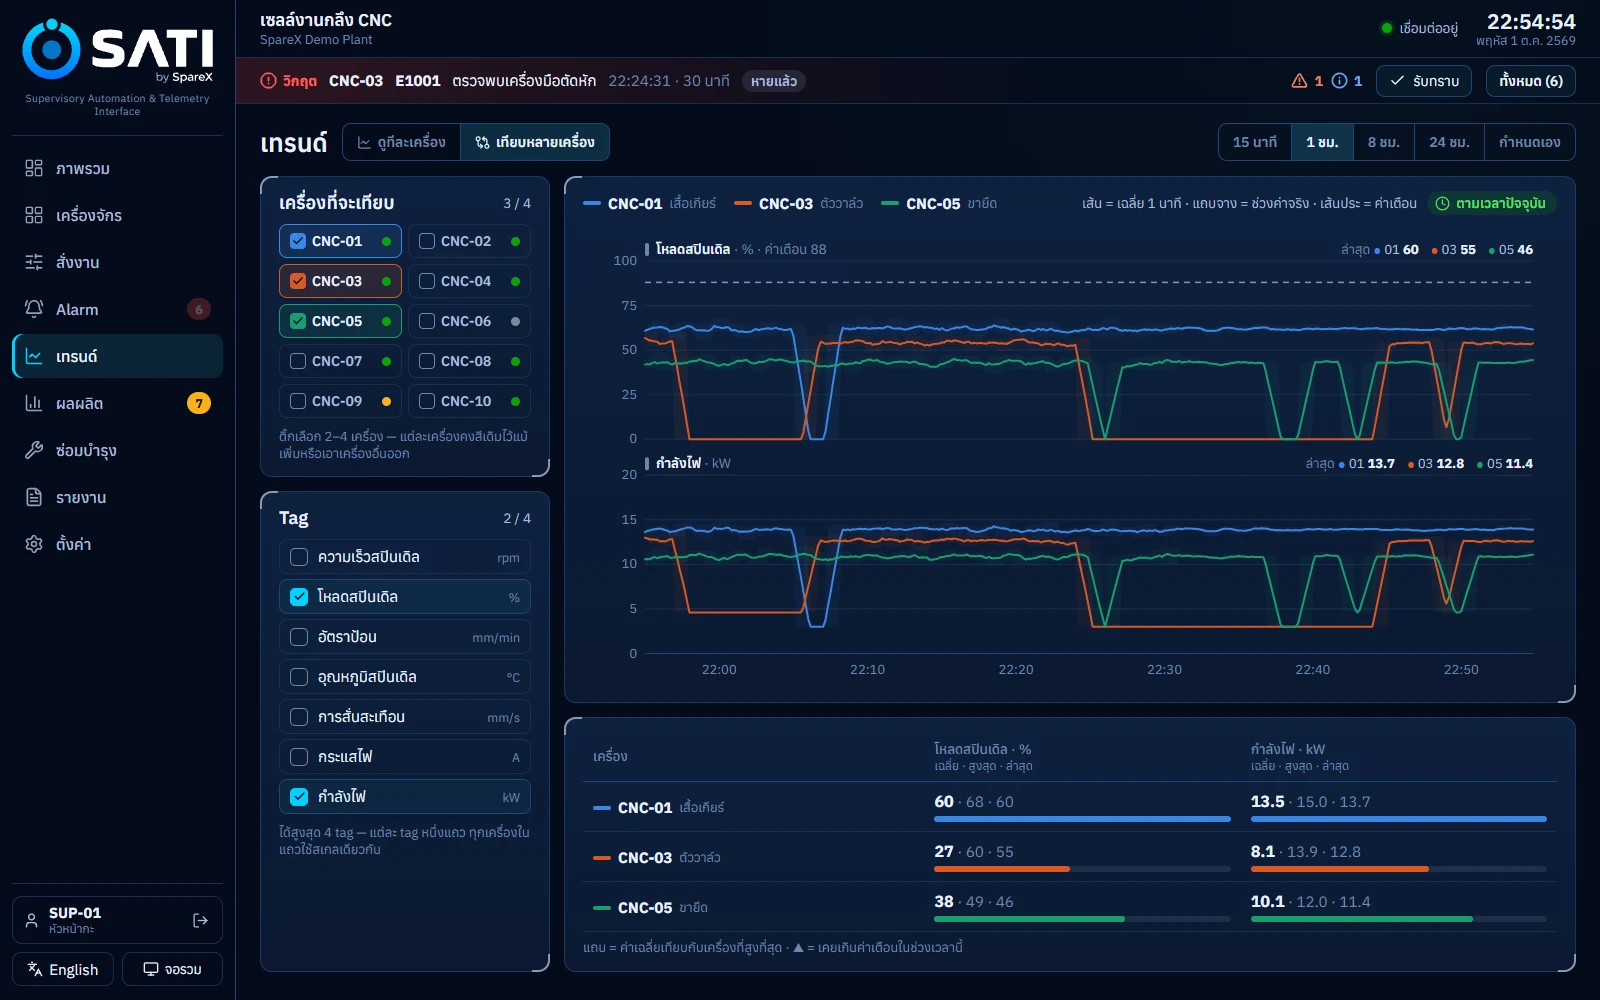This screenshot has width=1600, height=1000.
Task: Click the เครื่องจักร machines grid icon
Action: (x=34, y=215)
